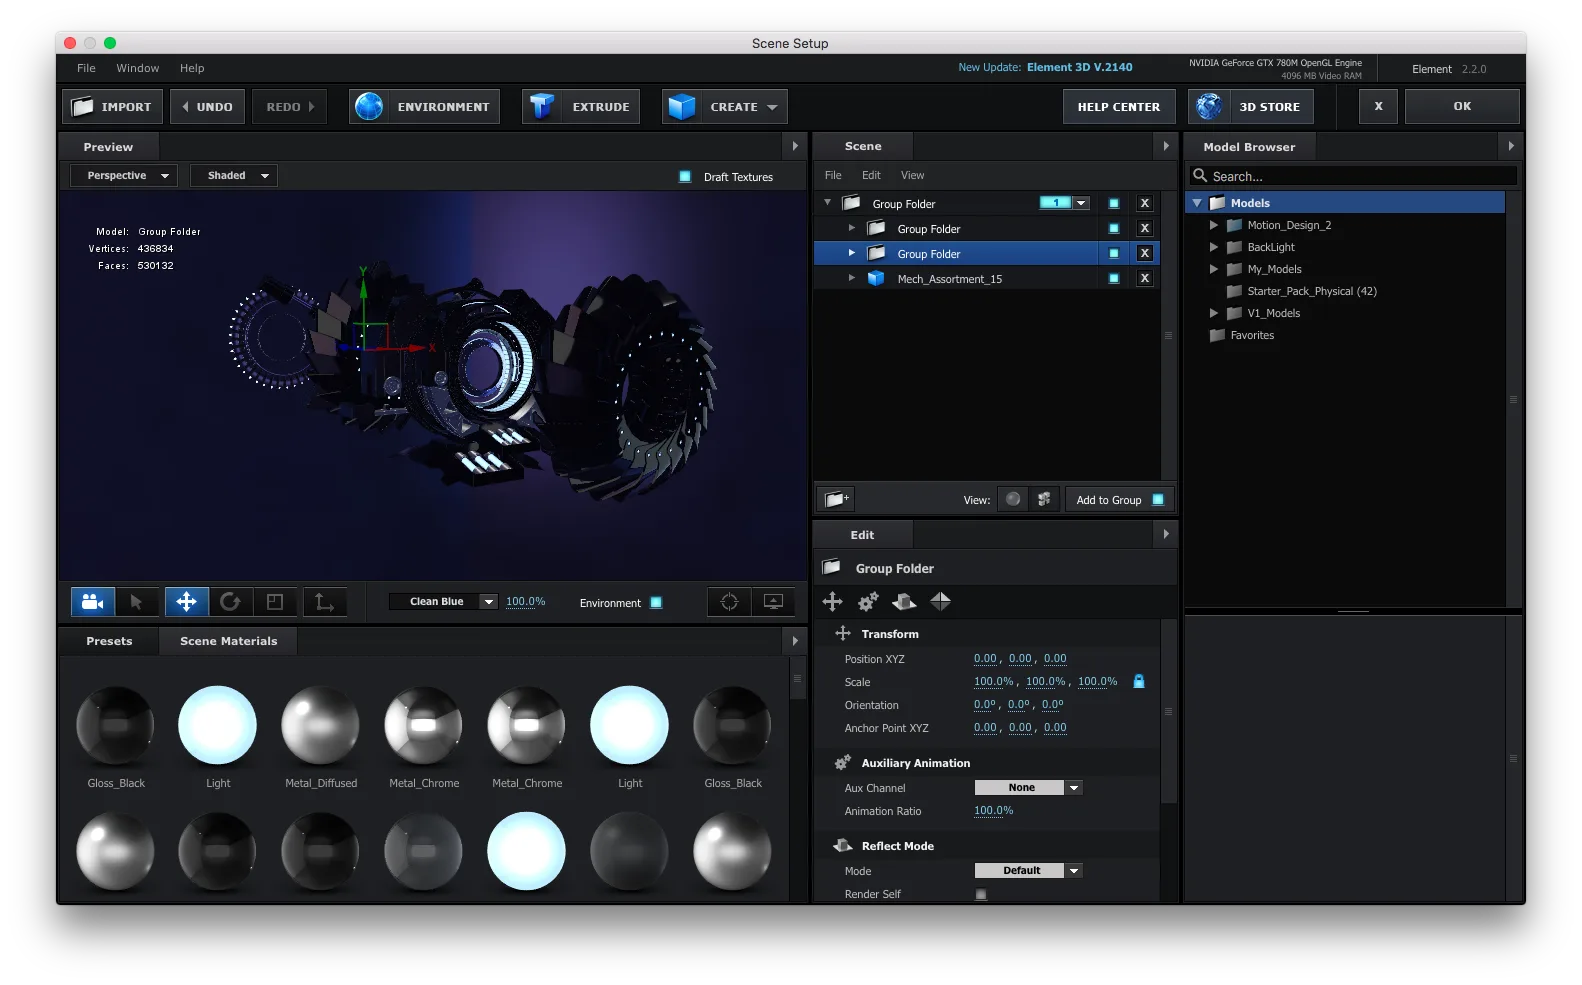Select the Metal_Diffused material sphere
The height and width of the screenshot is (985, 1582).
(320, 725)
